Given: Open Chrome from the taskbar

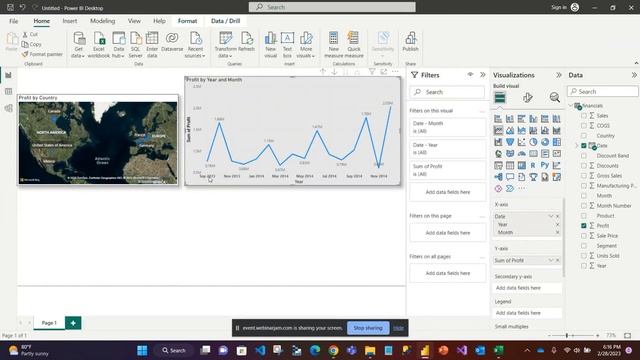Looking at the screenshot, I should (333, 351).
